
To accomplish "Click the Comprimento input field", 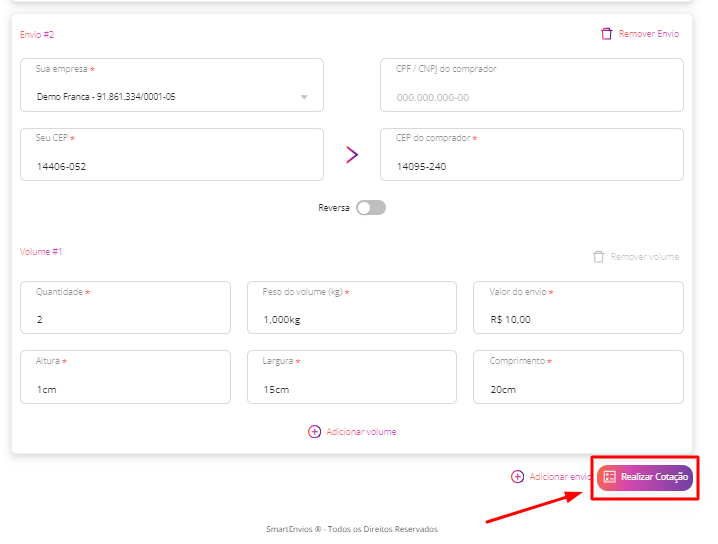I will [578, 377].
